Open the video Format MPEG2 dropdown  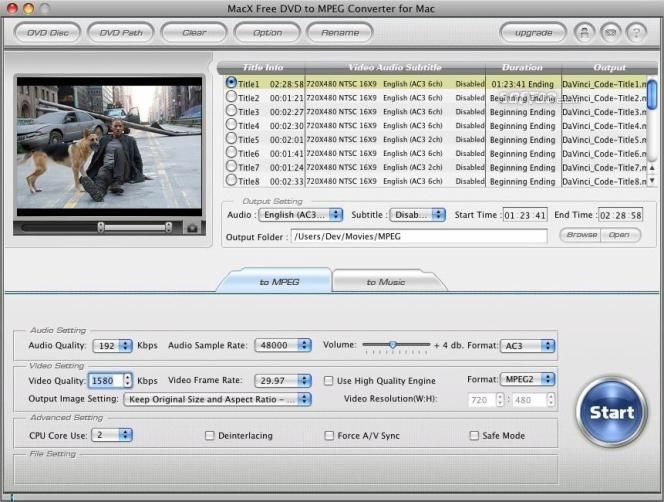click(527, 379)
